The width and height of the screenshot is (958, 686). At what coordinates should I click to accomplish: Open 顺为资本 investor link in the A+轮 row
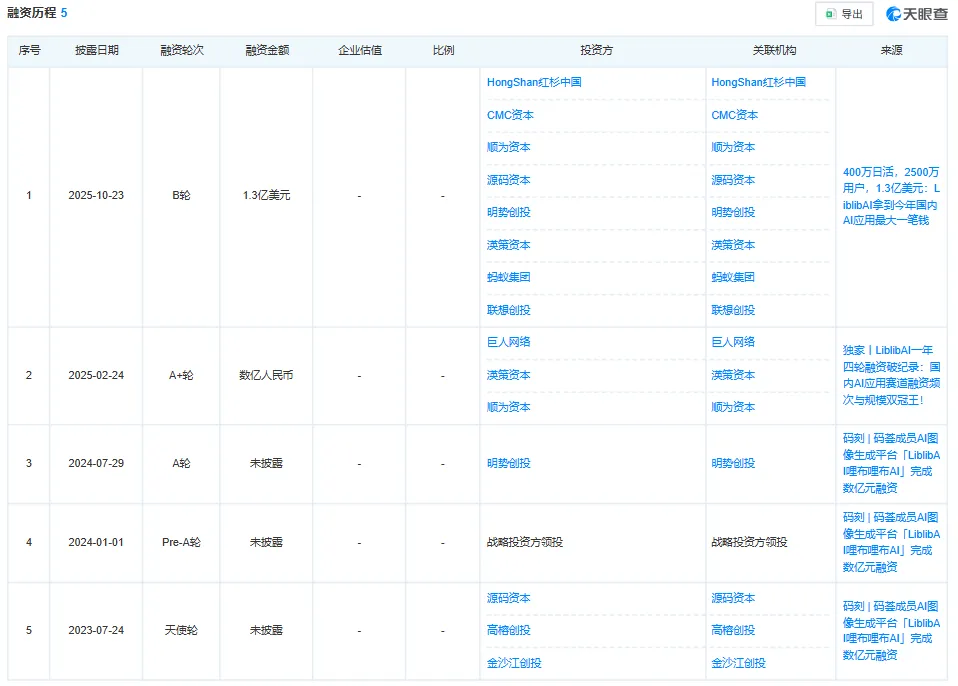(x=508, y=407)
